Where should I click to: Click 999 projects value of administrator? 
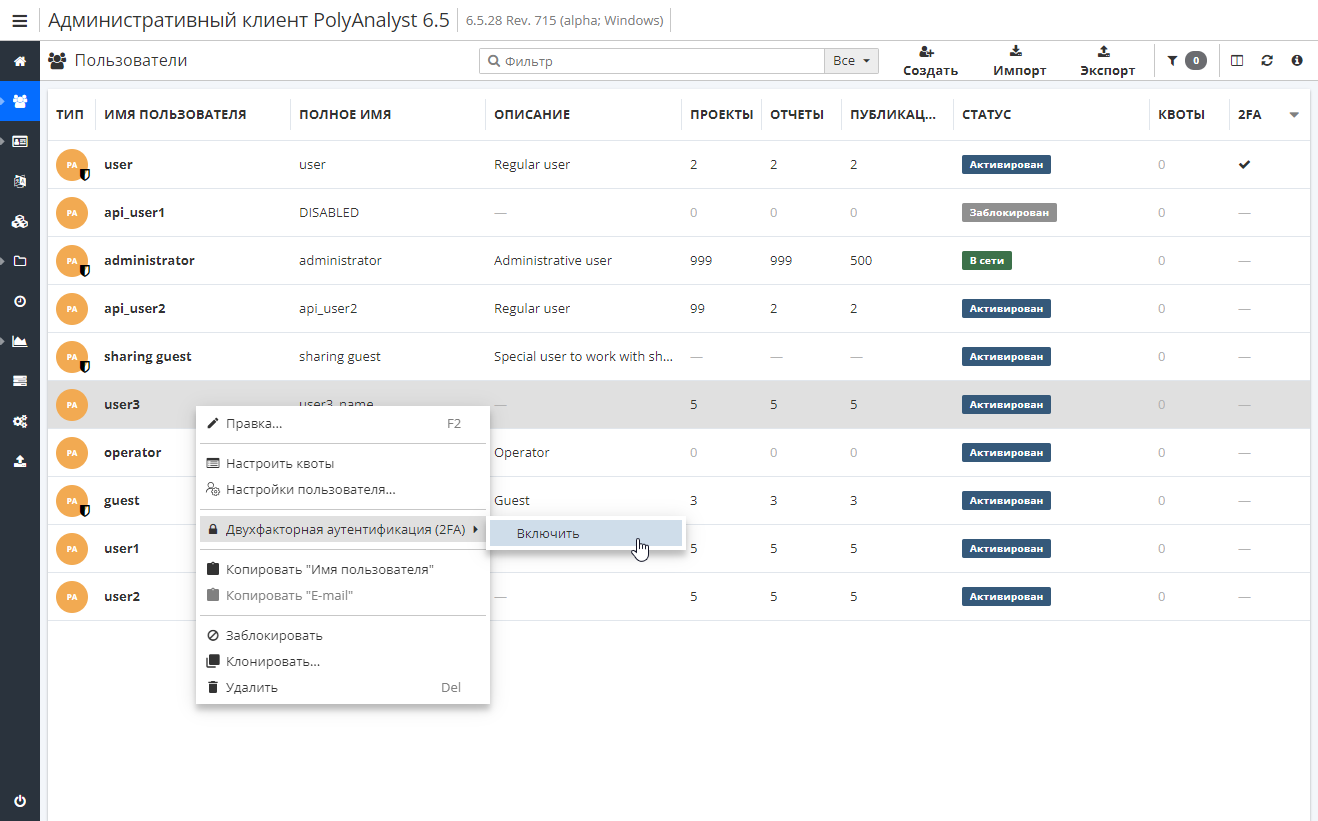coord(701,261)
